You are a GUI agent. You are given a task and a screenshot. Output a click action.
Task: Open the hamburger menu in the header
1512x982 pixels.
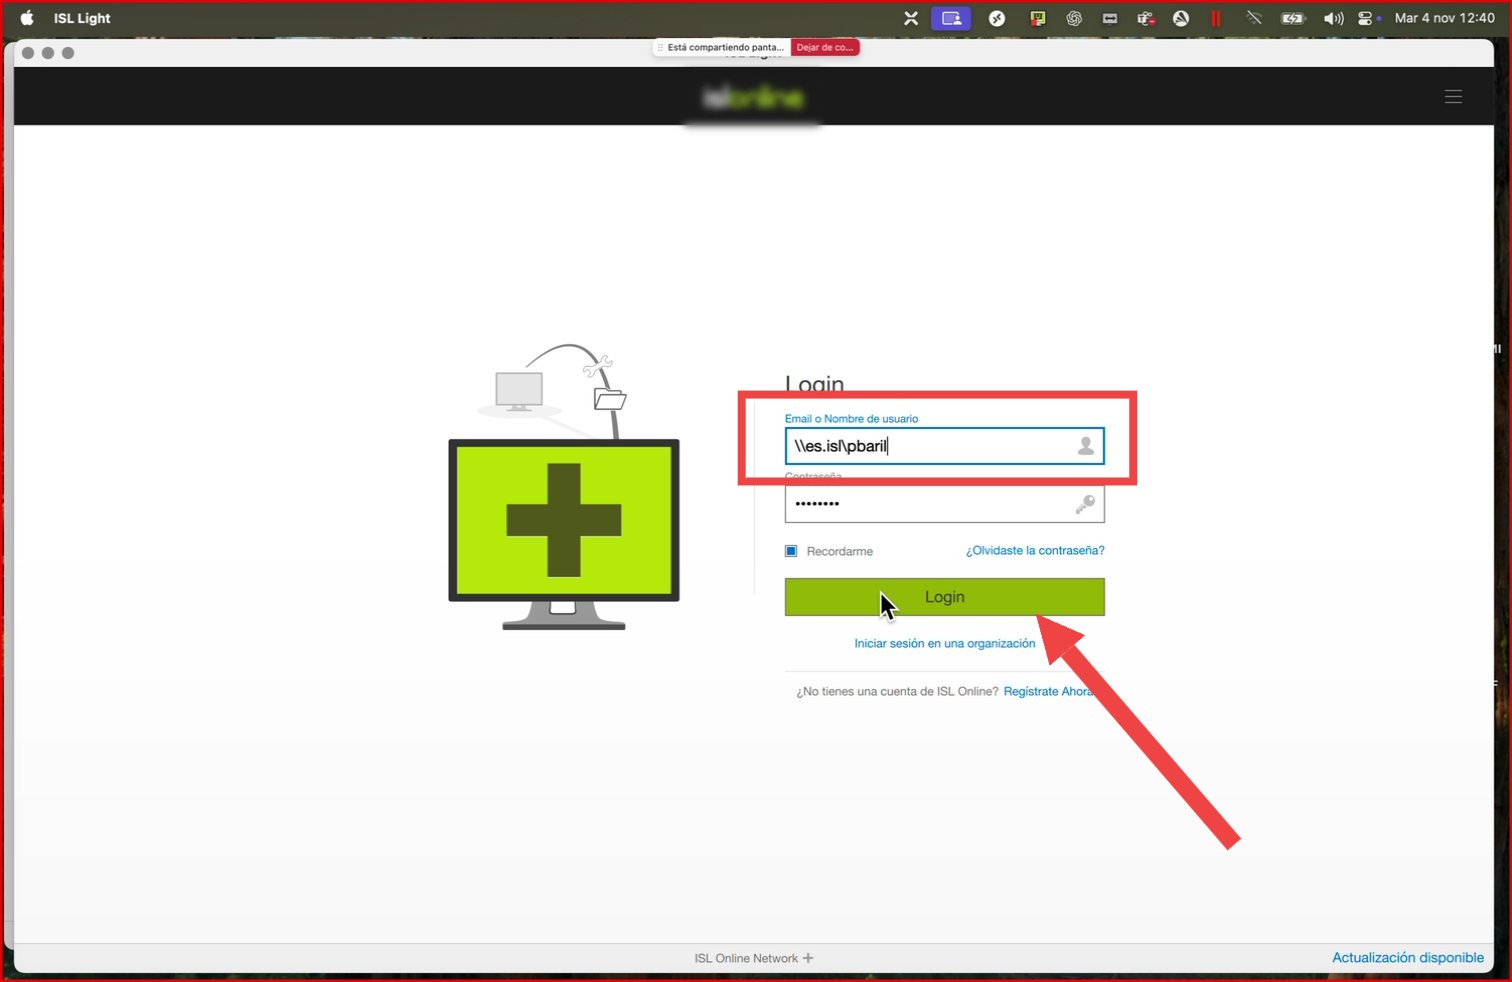tap(1453, 97)
